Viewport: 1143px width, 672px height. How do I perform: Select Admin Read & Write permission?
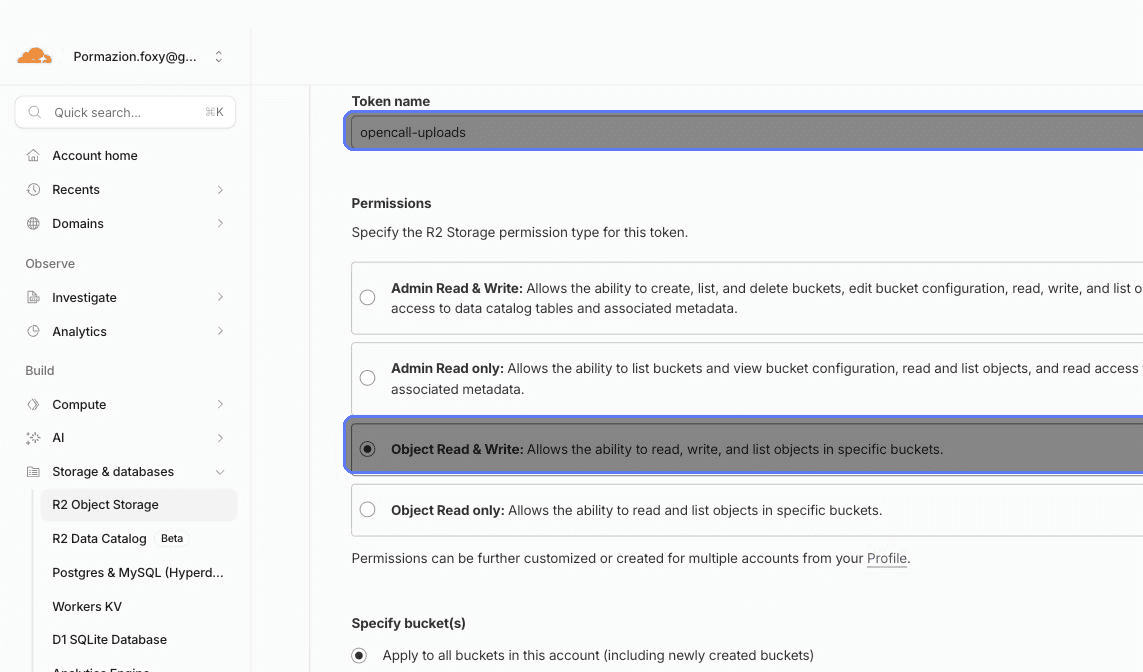coord(367,297)
